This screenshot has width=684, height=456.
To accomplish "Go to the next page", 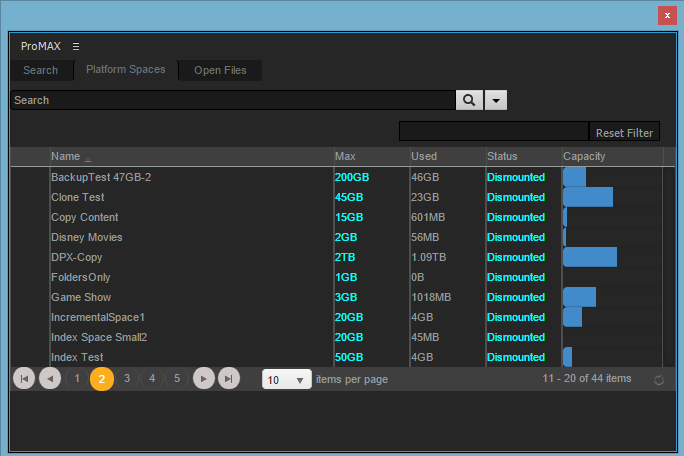I will [x=204, y=378].
